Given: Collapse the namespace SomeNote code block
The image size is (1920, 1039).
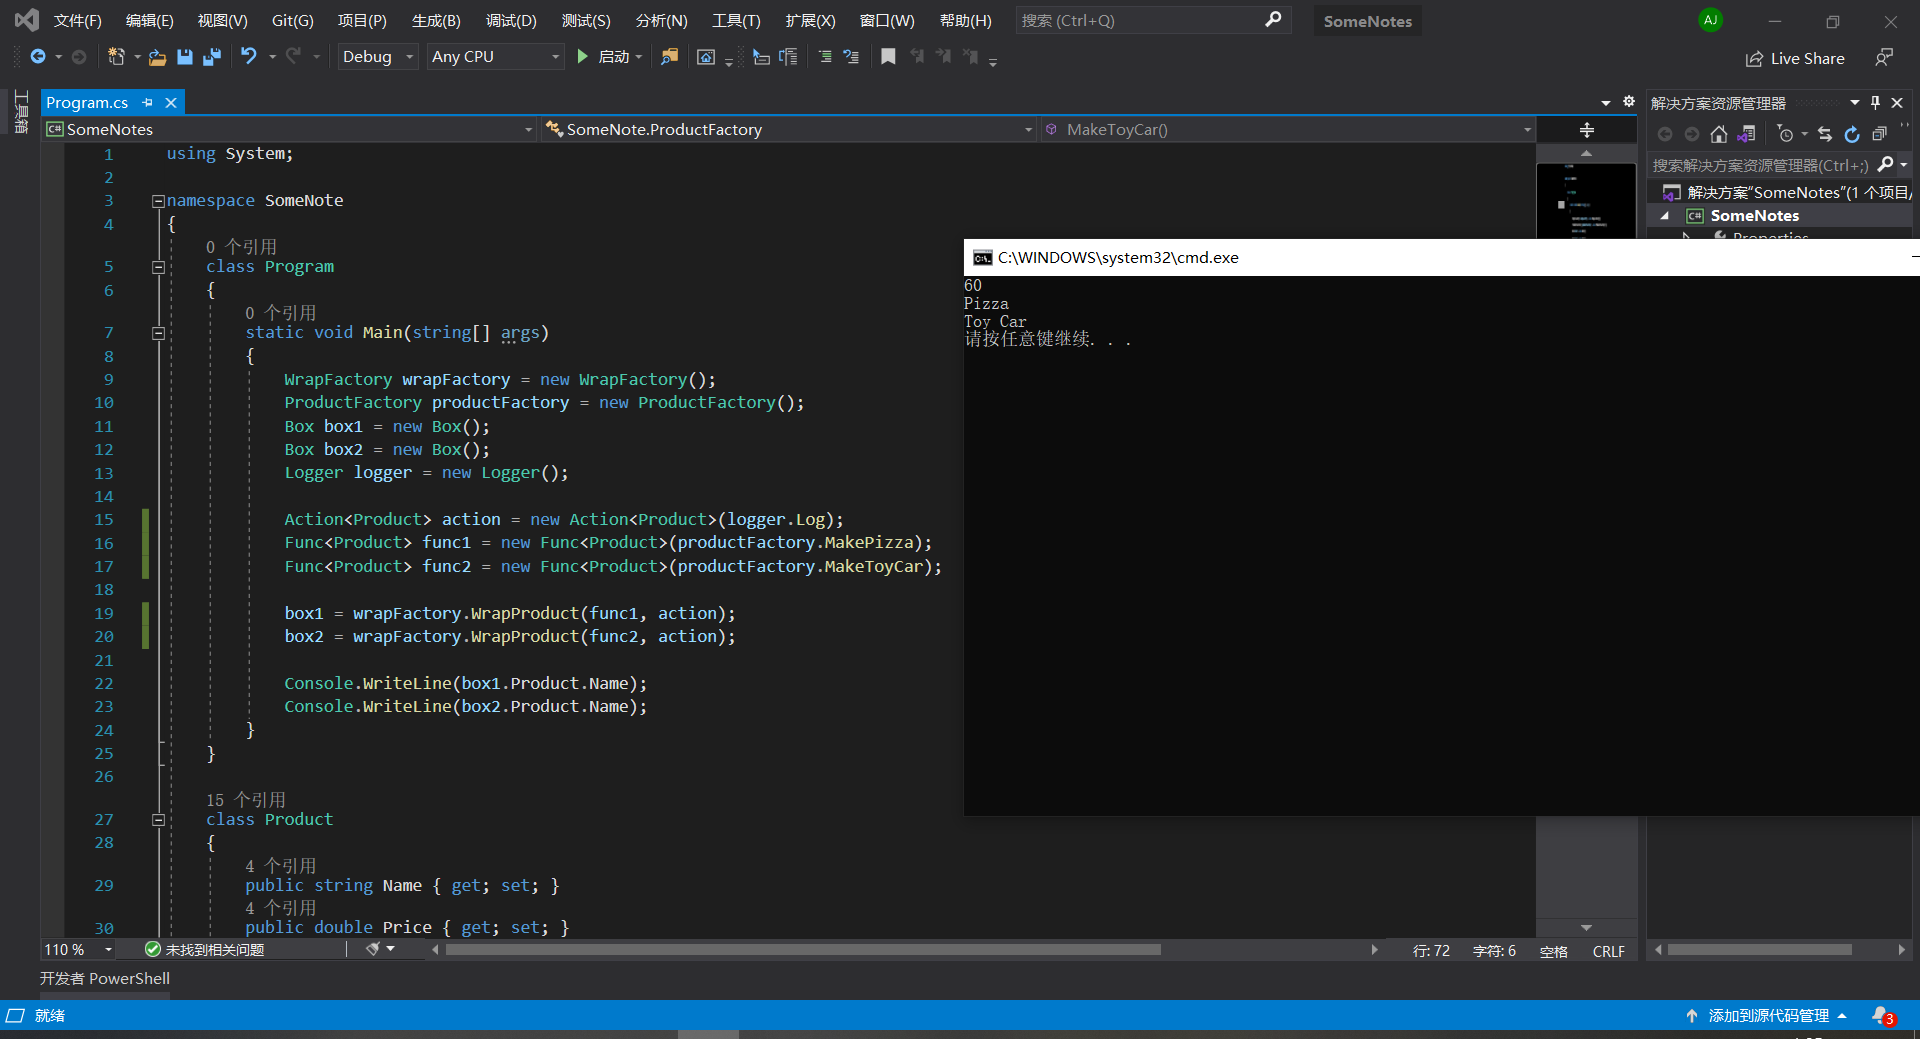Looking at the screenshot, I should (x=158, y=201).
